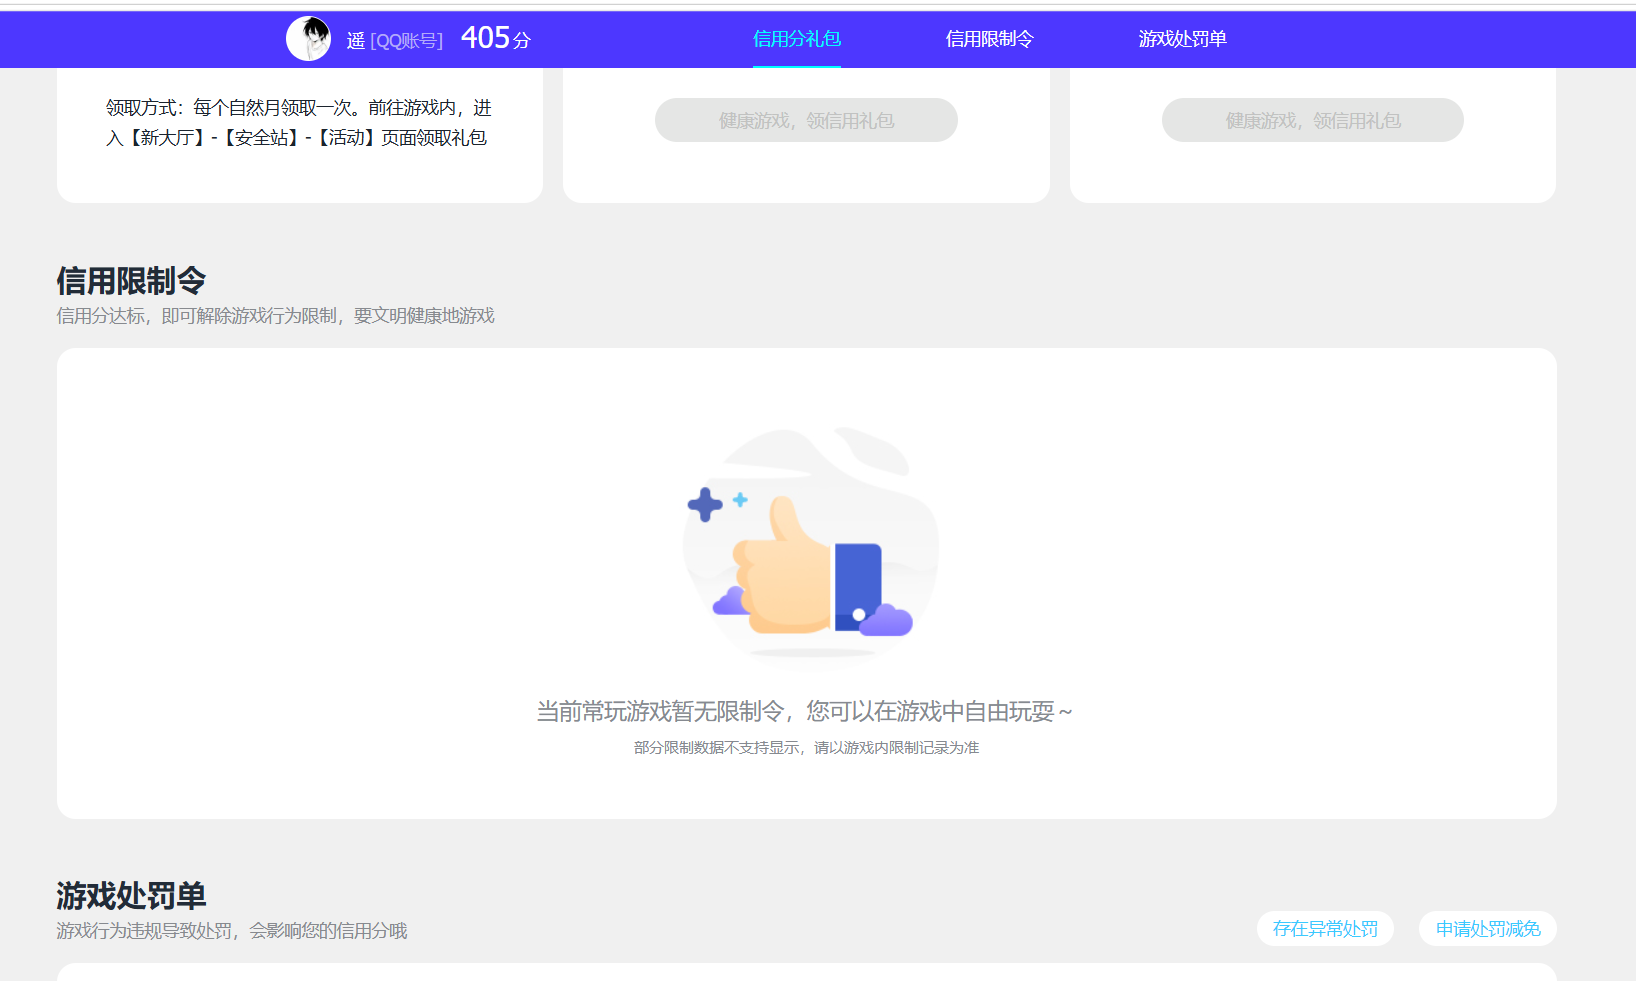This screenshot has width=1636, height=981.
Task: Go to the 游戏处罚单 tab
Action: 1182,39
